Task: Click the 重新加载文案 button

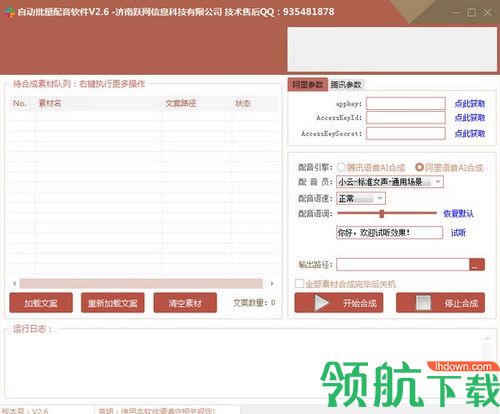Action: coord(113,303)
